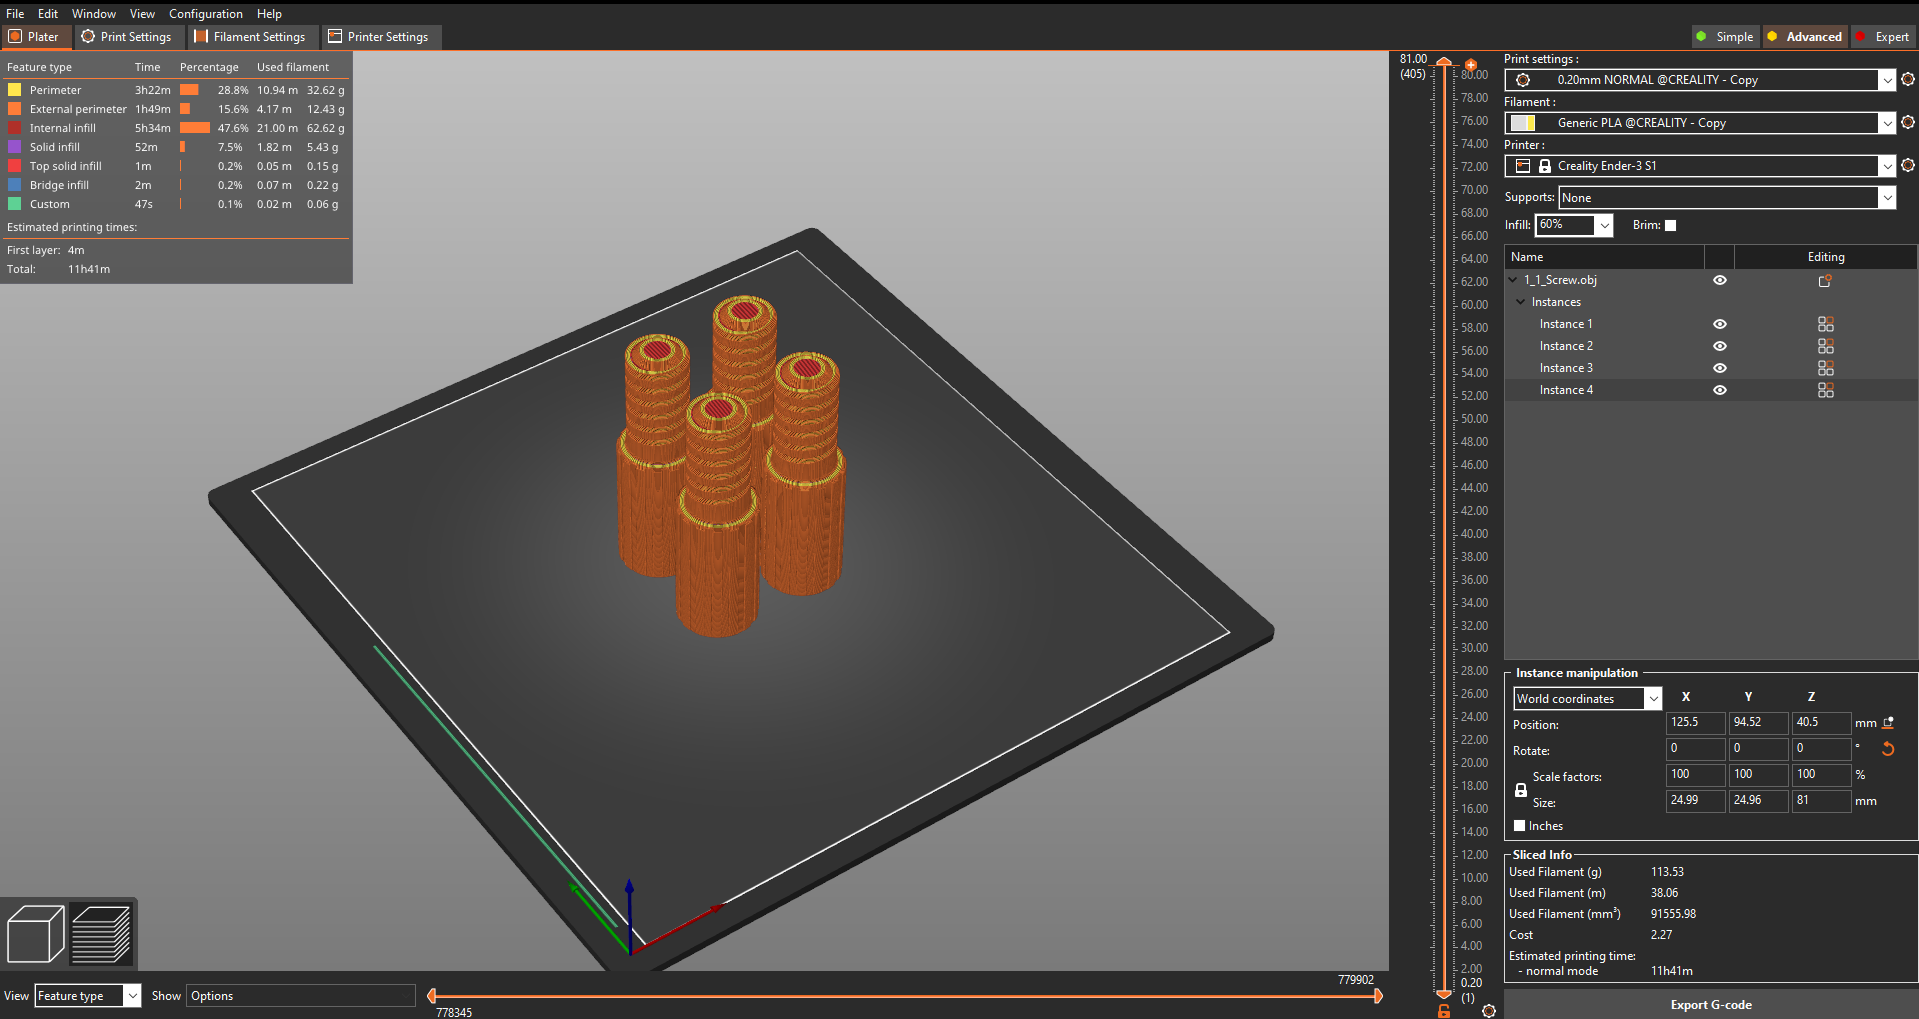Click the 1_1_Screw.obj editing icon
The image size is (1919, 1019).
pyautogui.click(x=1825, y=281)
